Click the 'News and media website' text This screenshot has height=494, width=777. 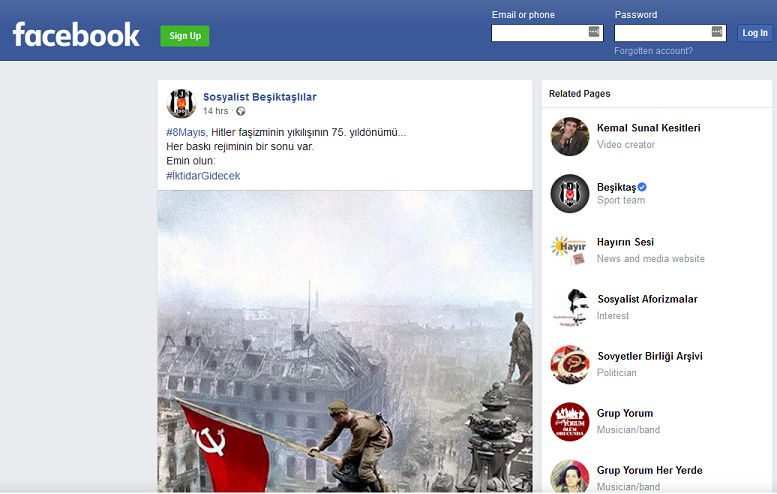[x=651, y=258]
